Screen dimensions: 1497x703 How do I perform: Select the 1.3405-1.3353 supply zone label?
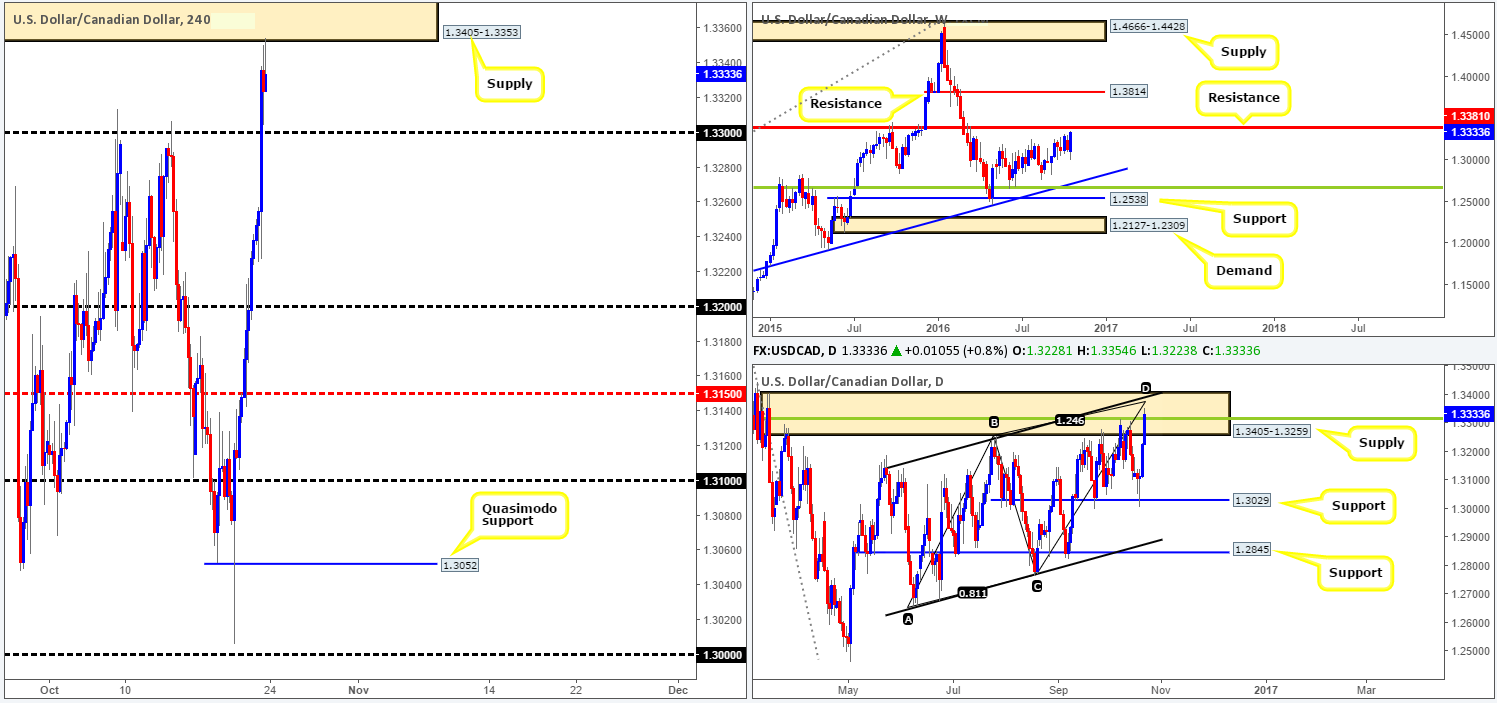[x=482, y=31]
